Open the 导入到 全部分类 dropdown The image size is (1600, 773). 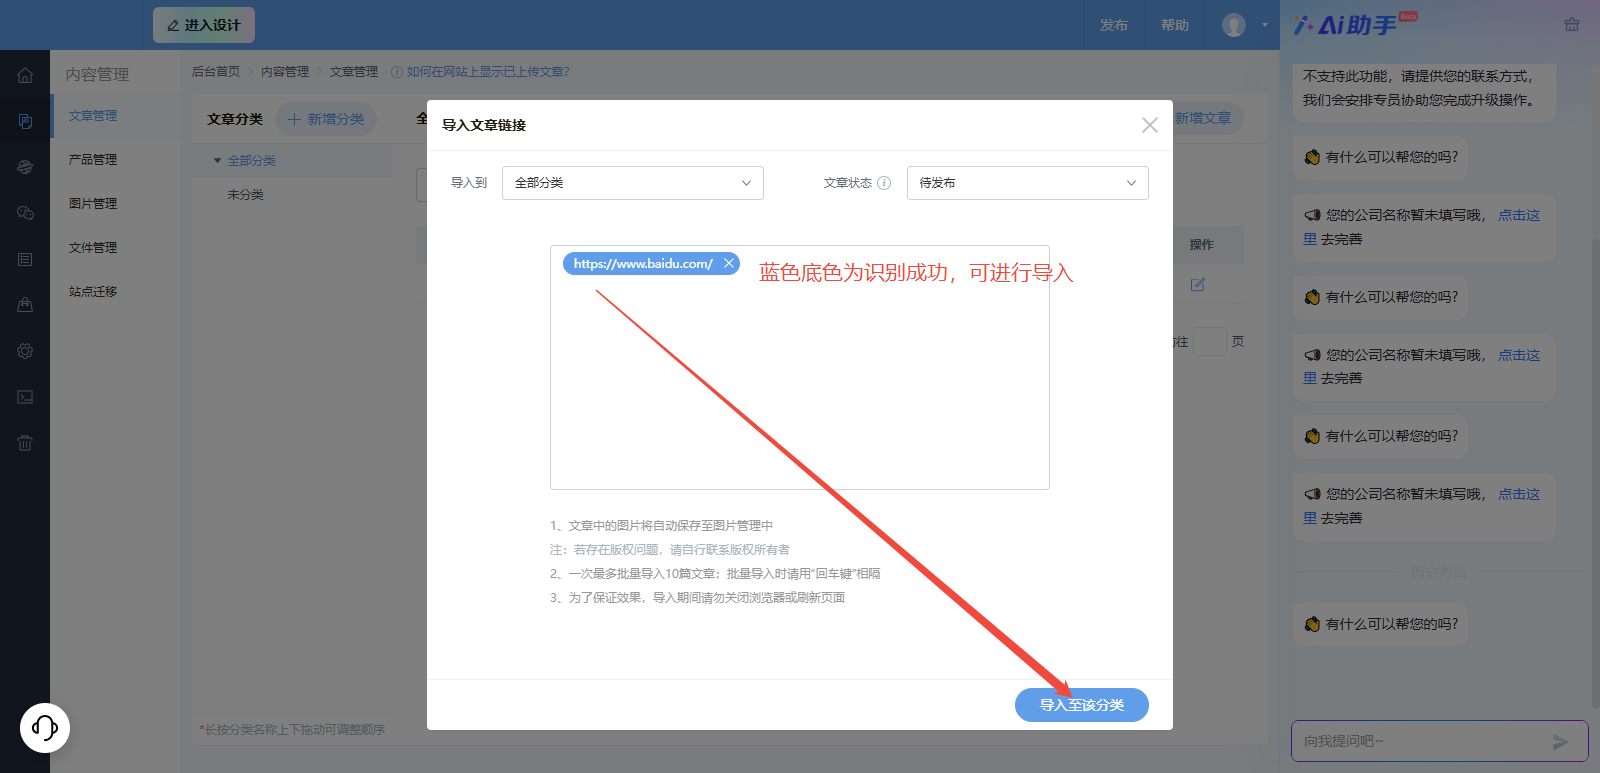[x=633, y=183]
